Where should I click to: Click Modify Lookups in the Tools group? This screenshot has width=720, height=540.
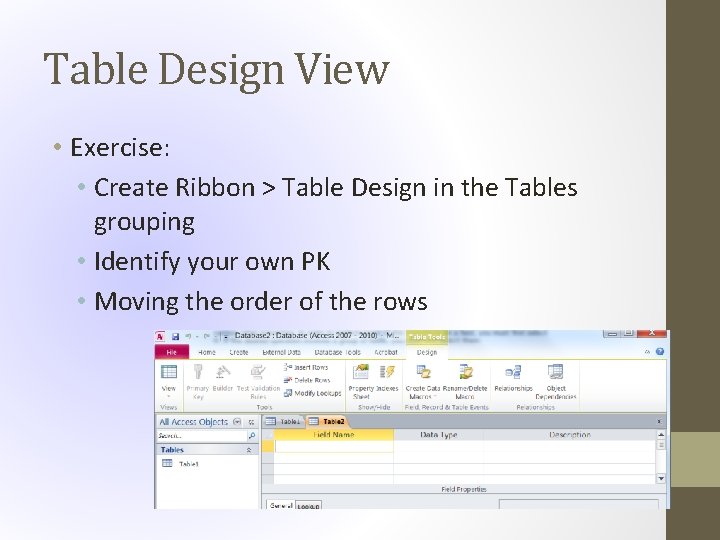click(312, 393)
